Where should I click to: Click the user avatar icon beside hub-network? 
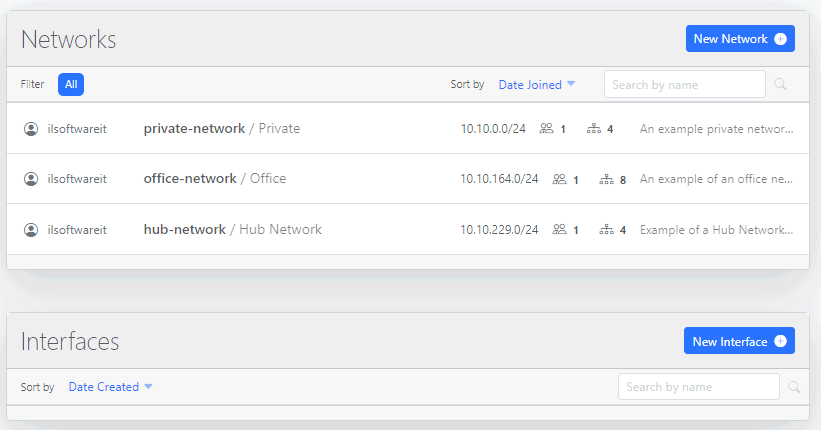[x=31, y=230]
